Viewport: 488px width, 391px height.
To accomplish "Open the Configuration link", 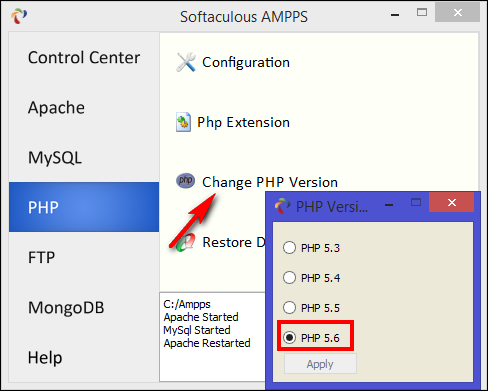I will (246, 62).
